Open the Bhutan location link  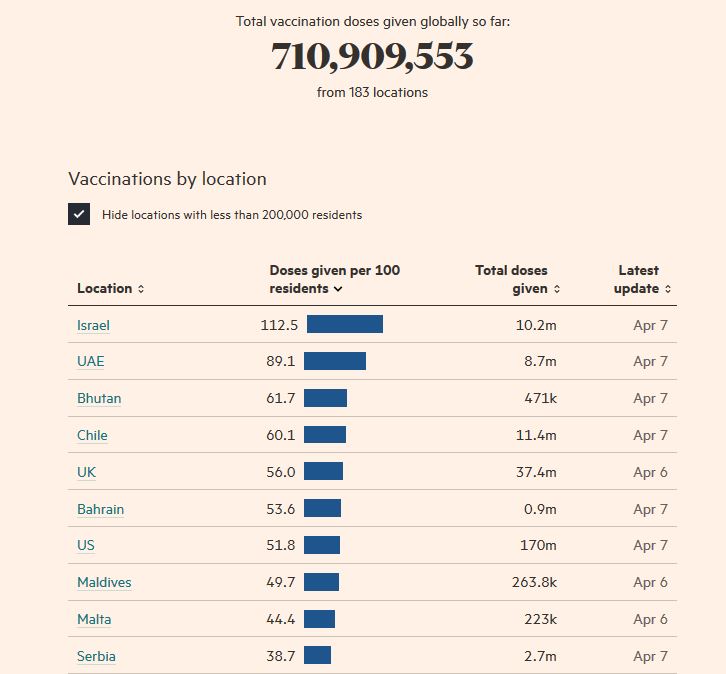click(x=99, y=398)
